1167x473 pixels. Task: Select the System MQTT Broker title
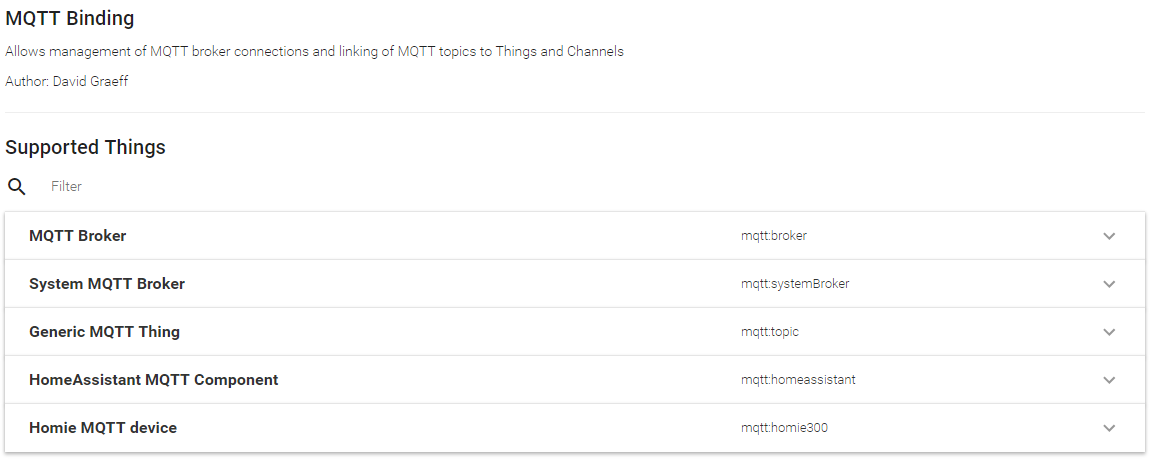pyautogui.click(x=107, y=284)
